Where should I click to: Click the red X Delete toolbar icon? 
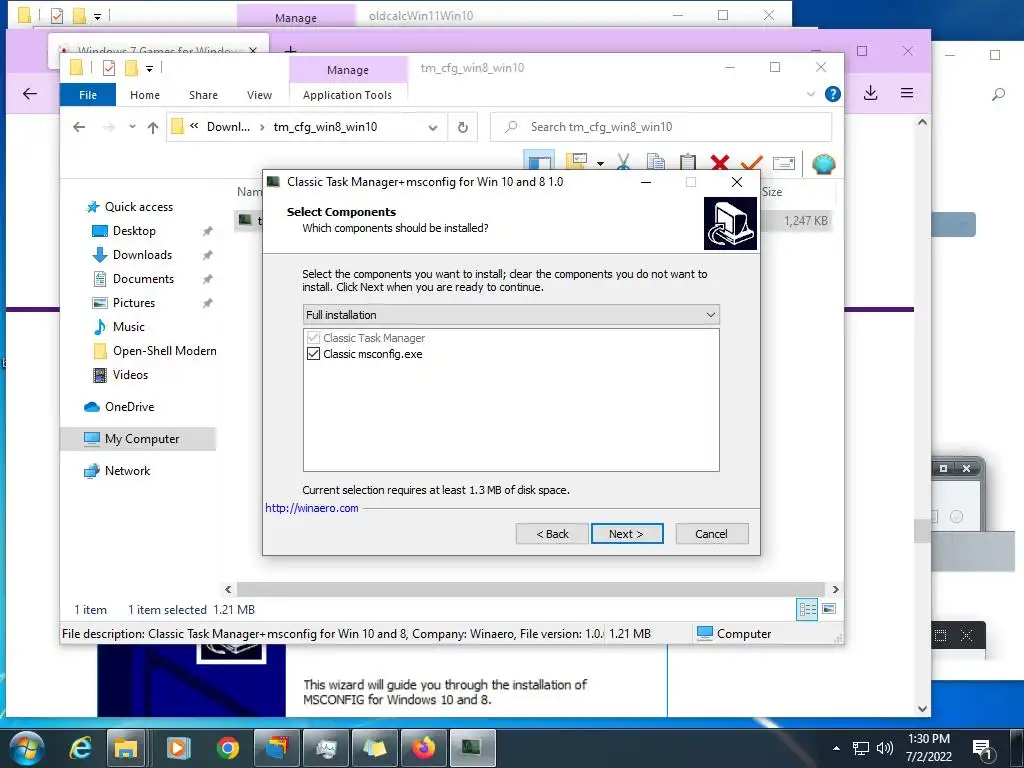pyautogui.click(x=720, y=163)
